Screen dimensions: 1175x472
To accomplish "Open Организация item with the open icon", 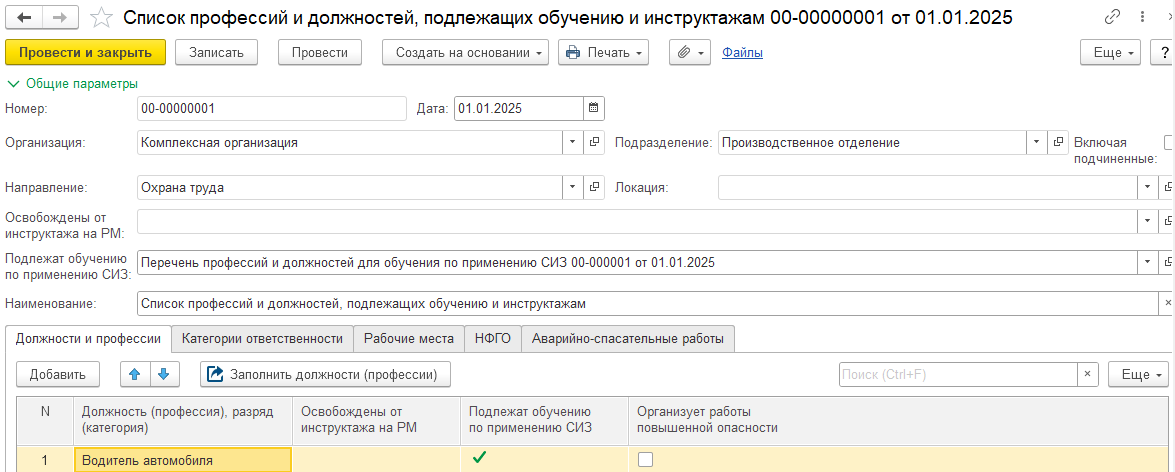I will point(595,142).
